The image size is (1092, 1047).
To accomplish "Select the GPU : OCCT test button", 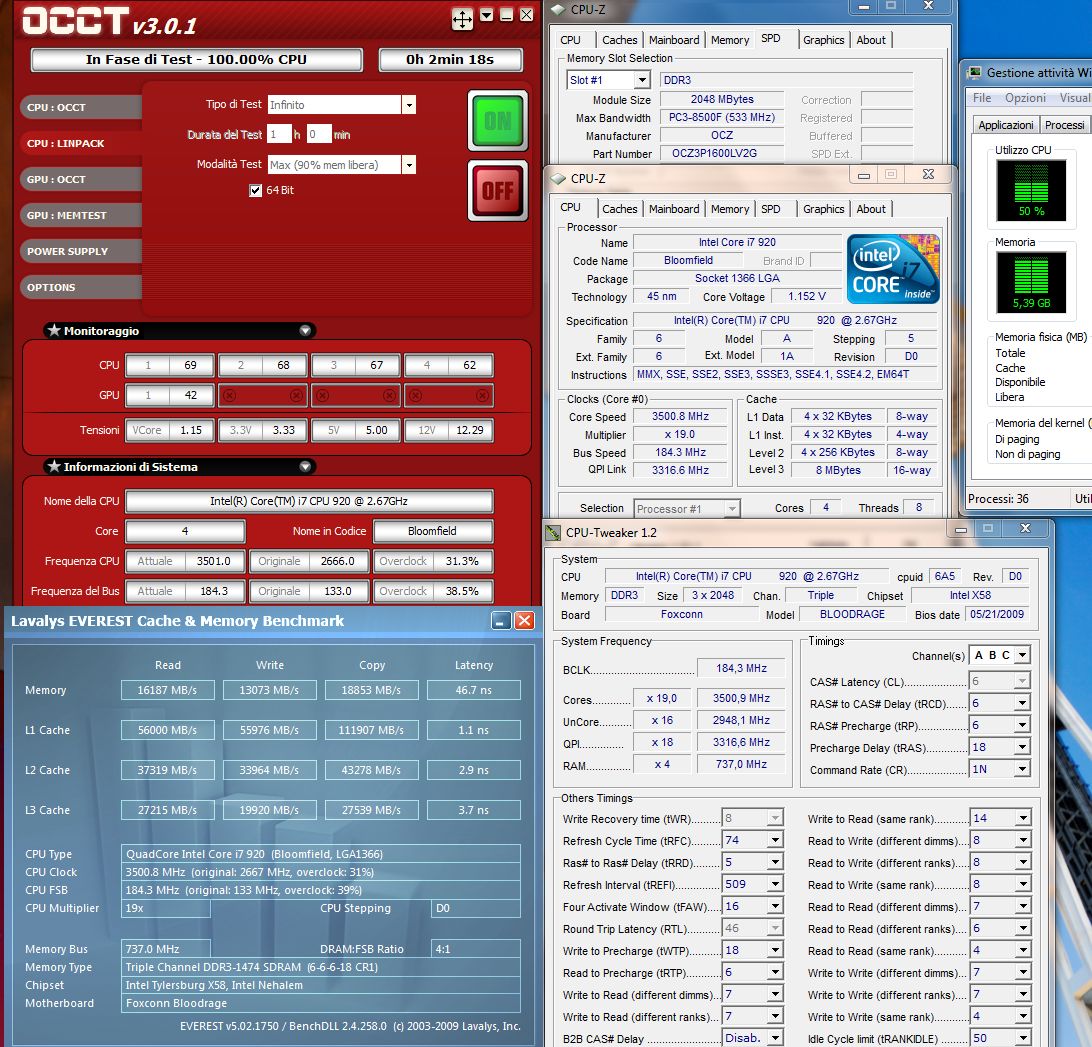I will click(81, 179).
